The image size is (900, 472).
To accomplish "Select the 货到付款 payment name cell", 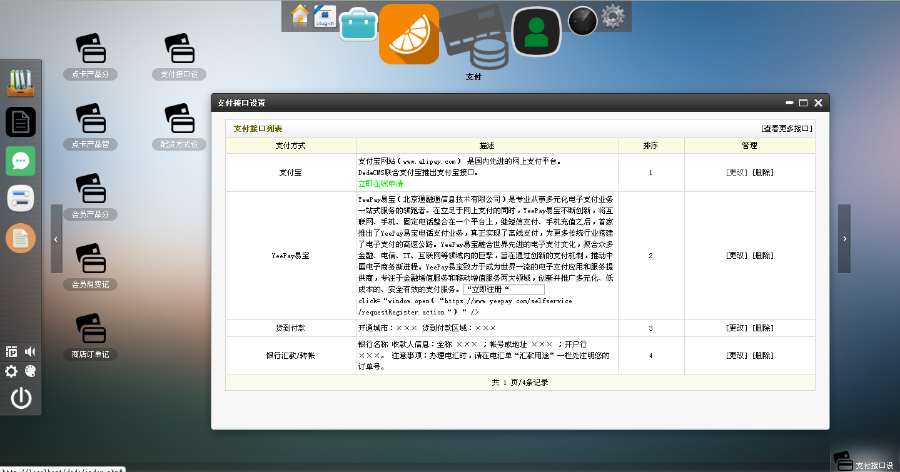I will (290, 328).
